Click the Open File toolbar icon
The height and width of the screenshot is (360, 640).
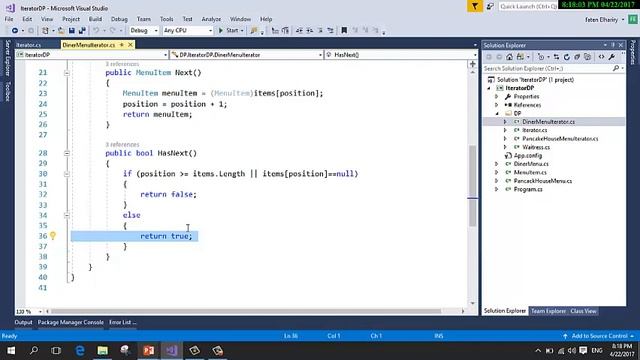coord(61,31)
